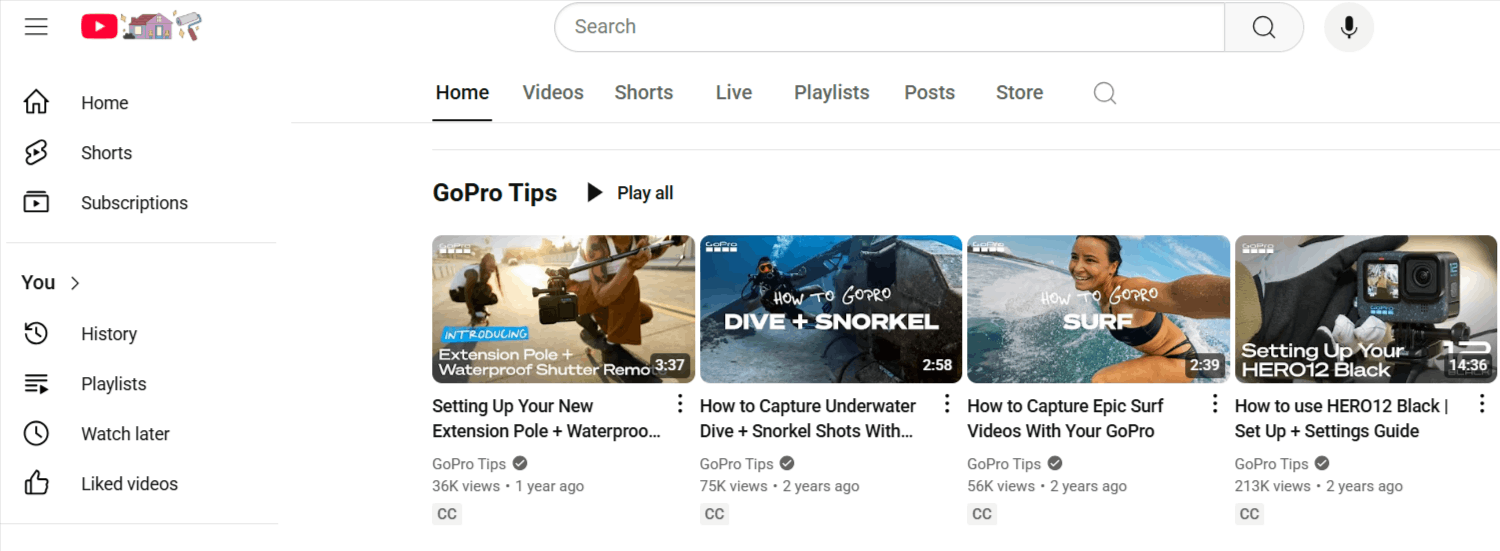Search within channel using magnifier icon
The height and width of the screenshot is (551, 1500).
pos(1104,93)
